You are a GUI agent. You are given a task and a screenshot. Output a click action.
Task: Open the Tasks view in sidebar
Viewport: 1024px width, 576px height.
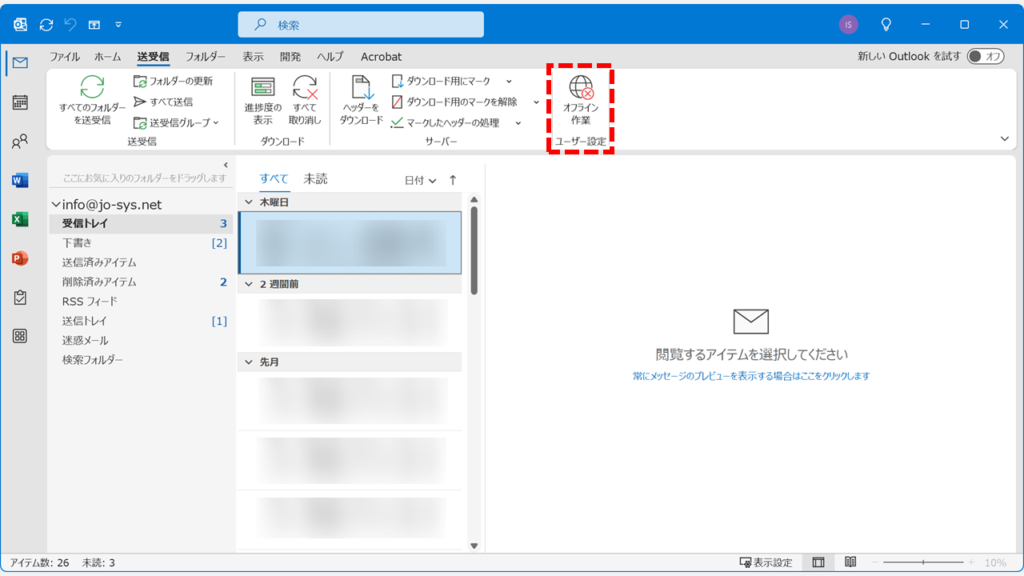(20, 297)
